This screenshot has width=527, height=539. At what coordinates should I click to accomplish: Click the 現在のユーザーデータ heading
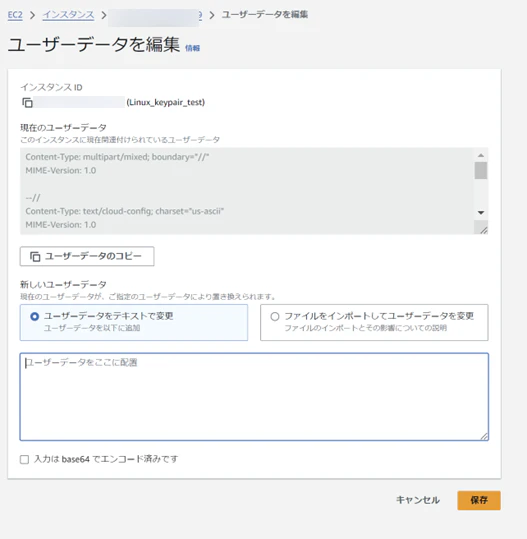pos(63,128)
